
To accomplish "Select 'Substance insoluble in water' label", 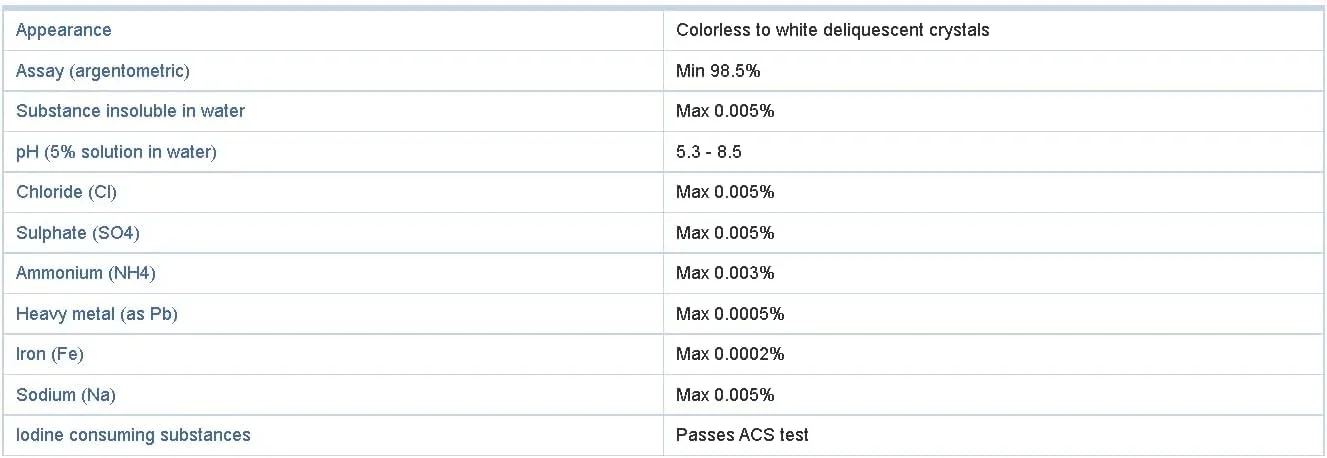I will click(x=130, y=111).
